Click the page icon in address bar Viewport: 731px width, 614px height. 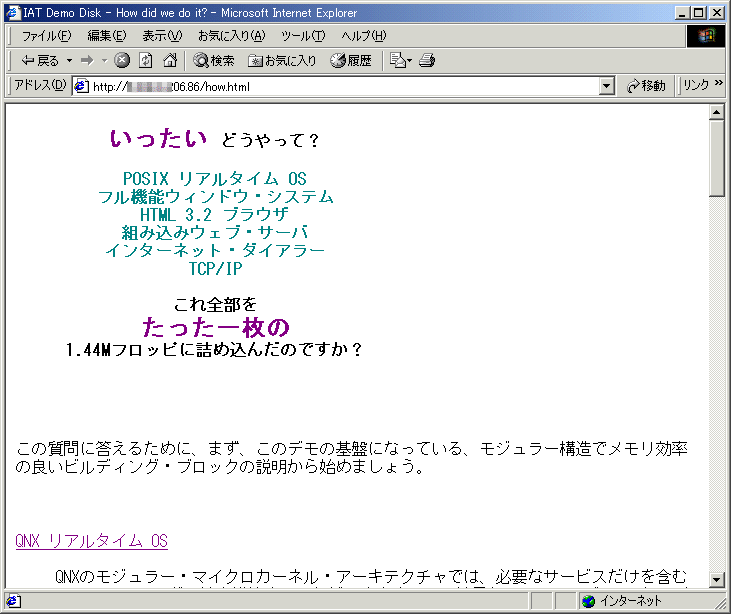point(82,86)
